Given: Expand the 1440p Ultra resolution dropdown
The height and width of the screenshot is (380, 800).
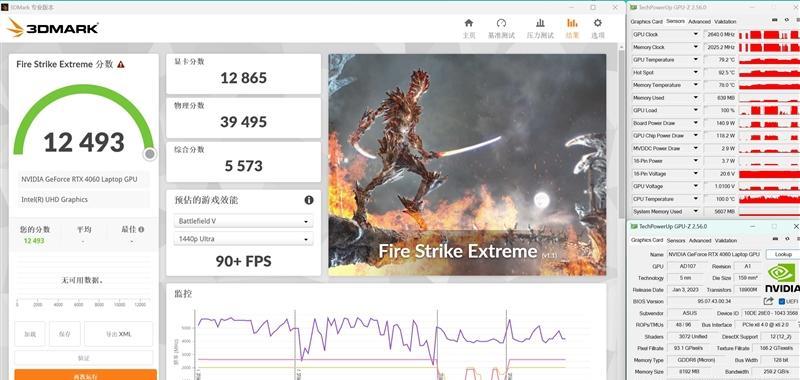Looking at the screenshot, I should click(243, 239).
